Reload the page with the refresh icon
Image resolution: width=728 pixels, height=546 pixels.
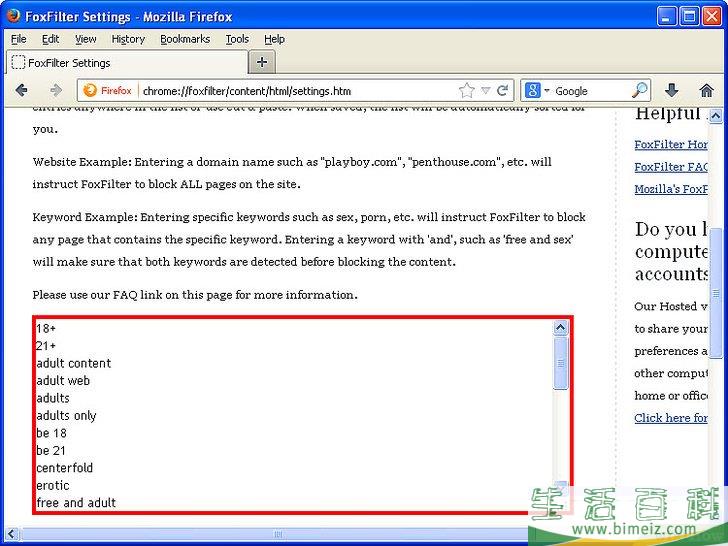502,91
